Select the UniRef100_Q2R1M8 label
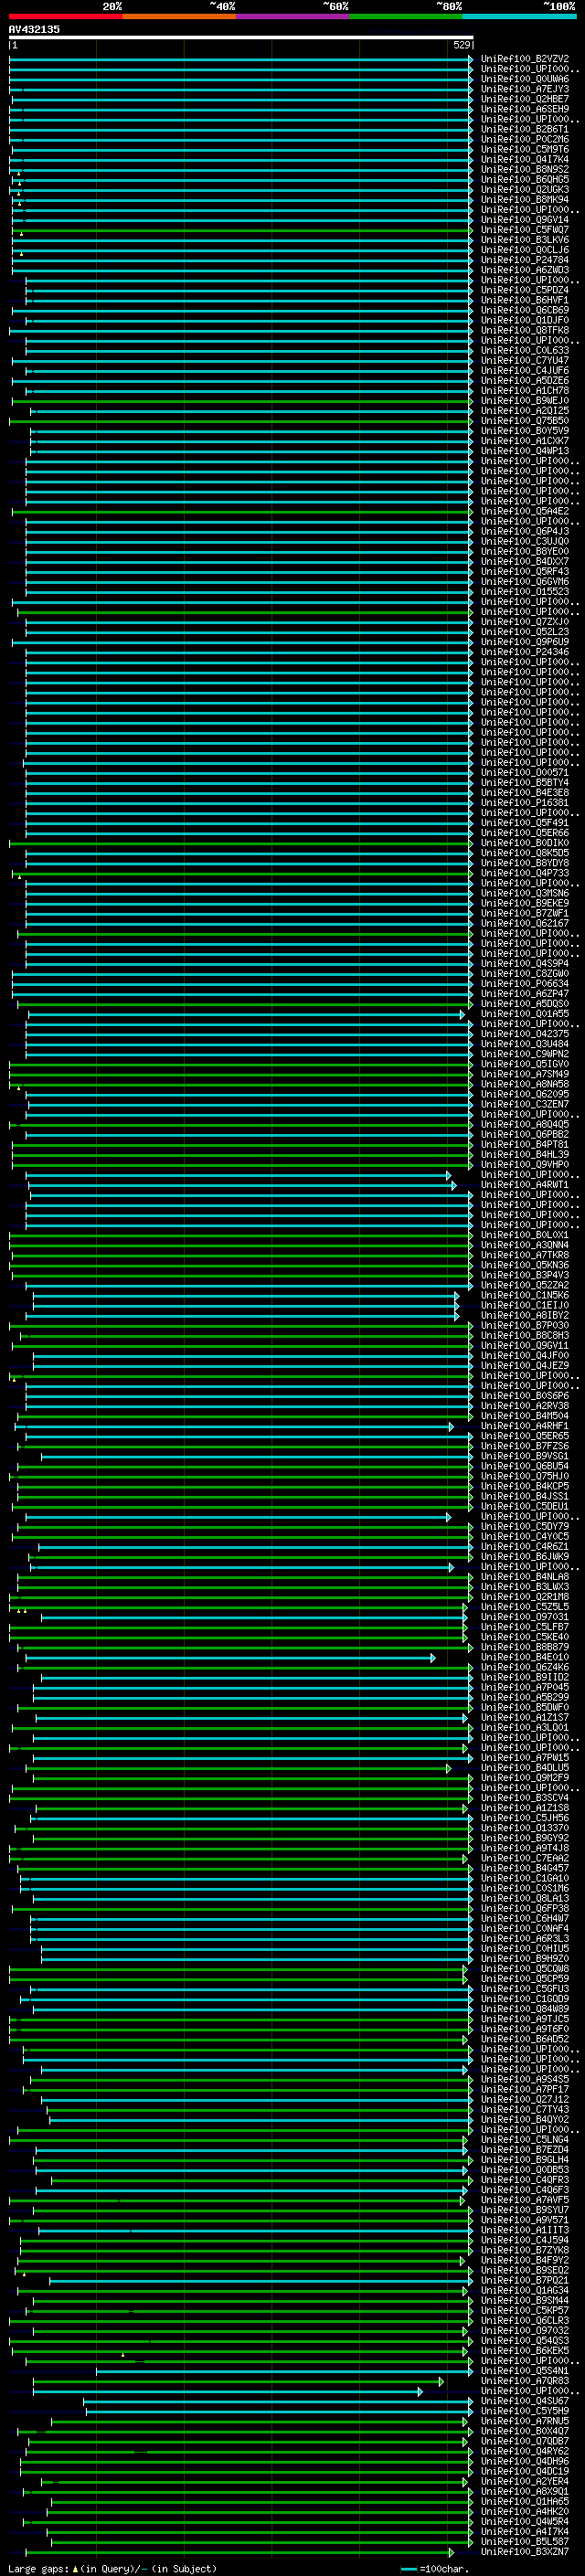The height and width of the screenshot is (2576, 585). coord(525,1597)
